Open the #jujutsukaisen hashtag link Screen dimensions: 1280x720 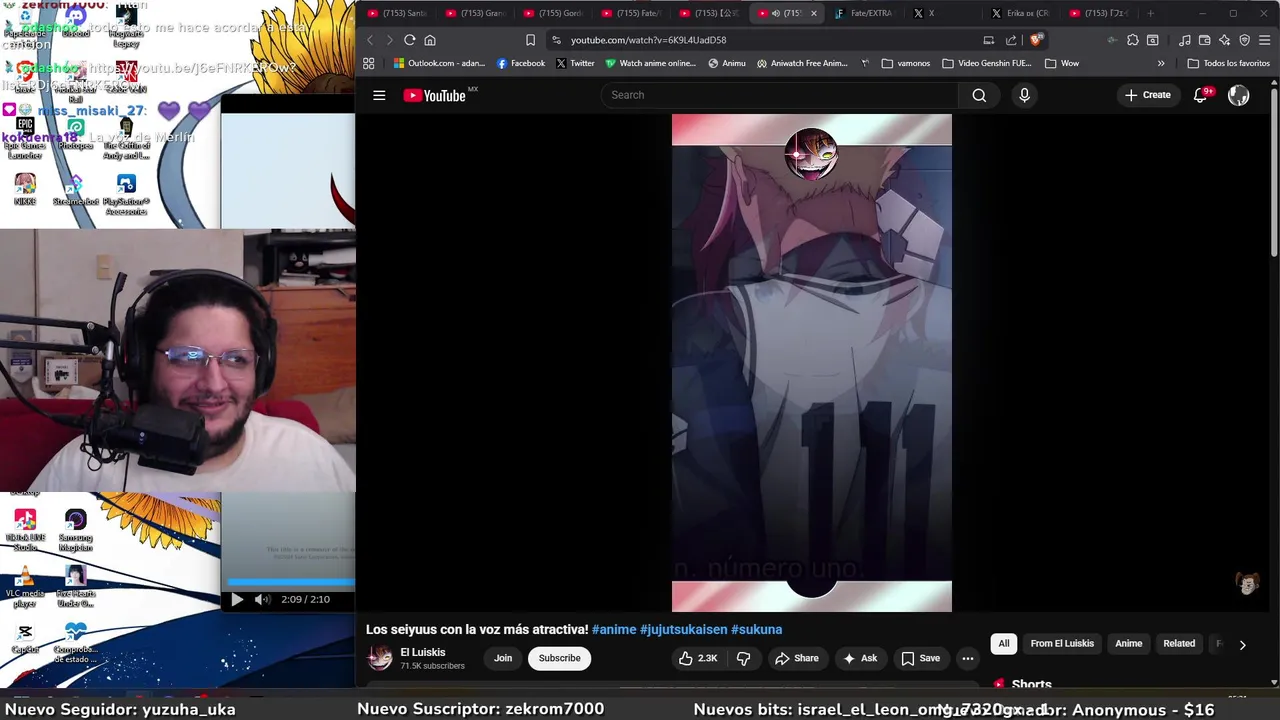(683, 629)
